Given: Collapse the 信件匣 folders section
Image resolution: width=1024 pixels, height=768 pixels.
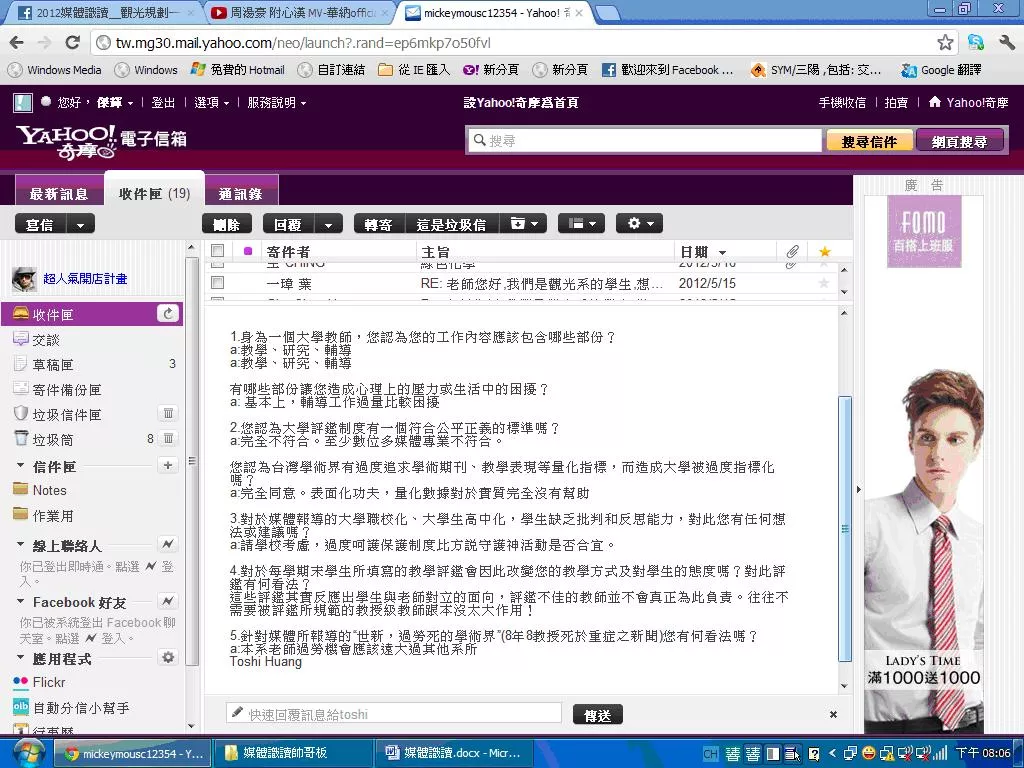Looking at the screenshot, I should (20, 466).
